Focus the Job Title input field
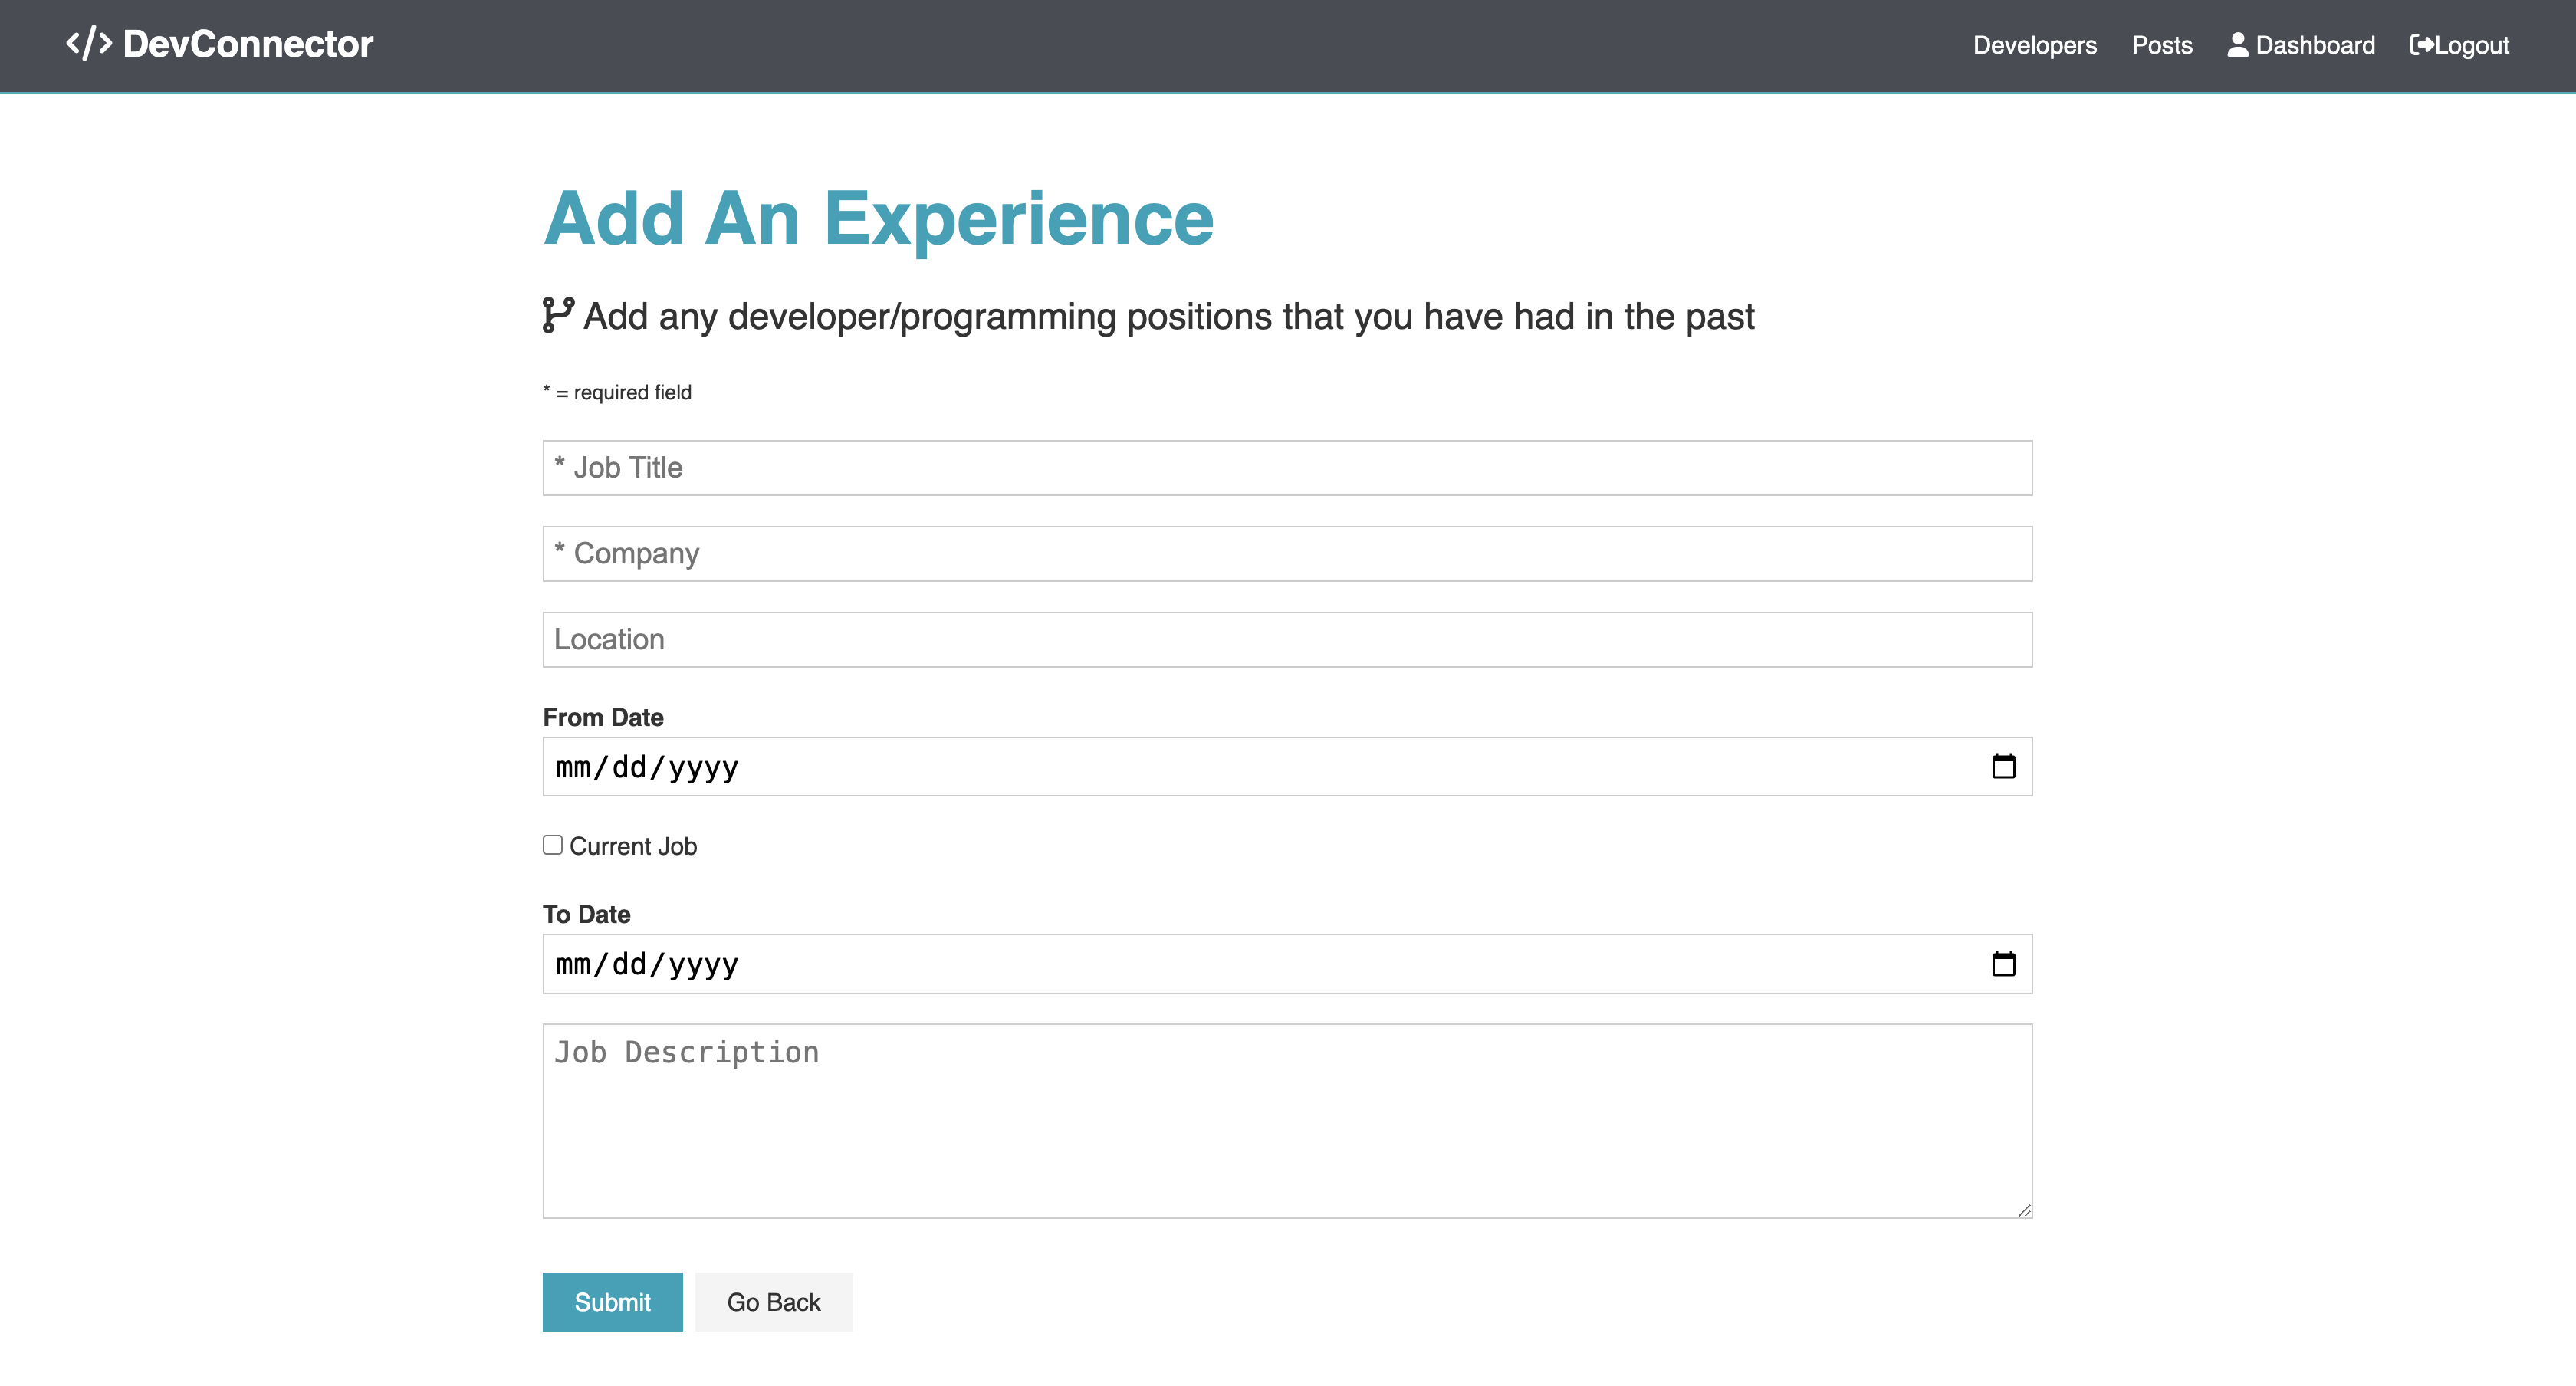The height and width of the screenshot is (1386, 2576). click(x=1287, y=468)
